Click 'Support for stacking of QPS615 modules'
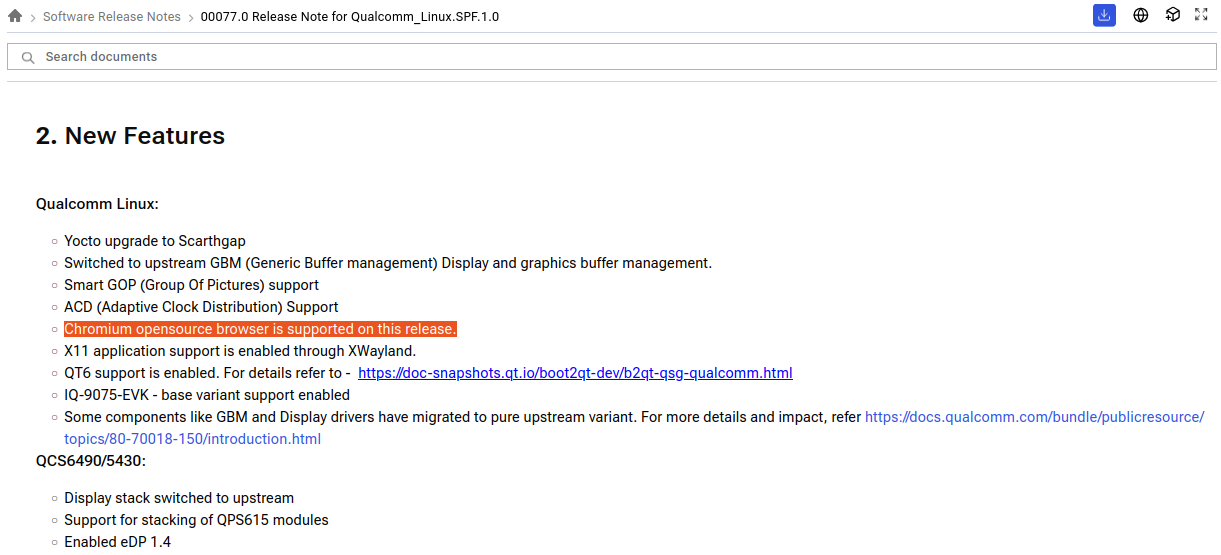The height and width of the screenshot is (555, 1221). pos(196,520)
